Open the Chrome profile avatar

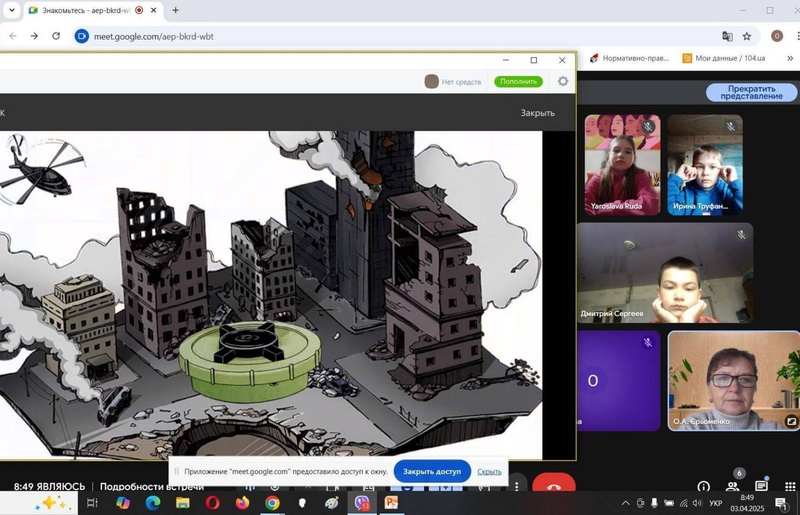point(777,36)
